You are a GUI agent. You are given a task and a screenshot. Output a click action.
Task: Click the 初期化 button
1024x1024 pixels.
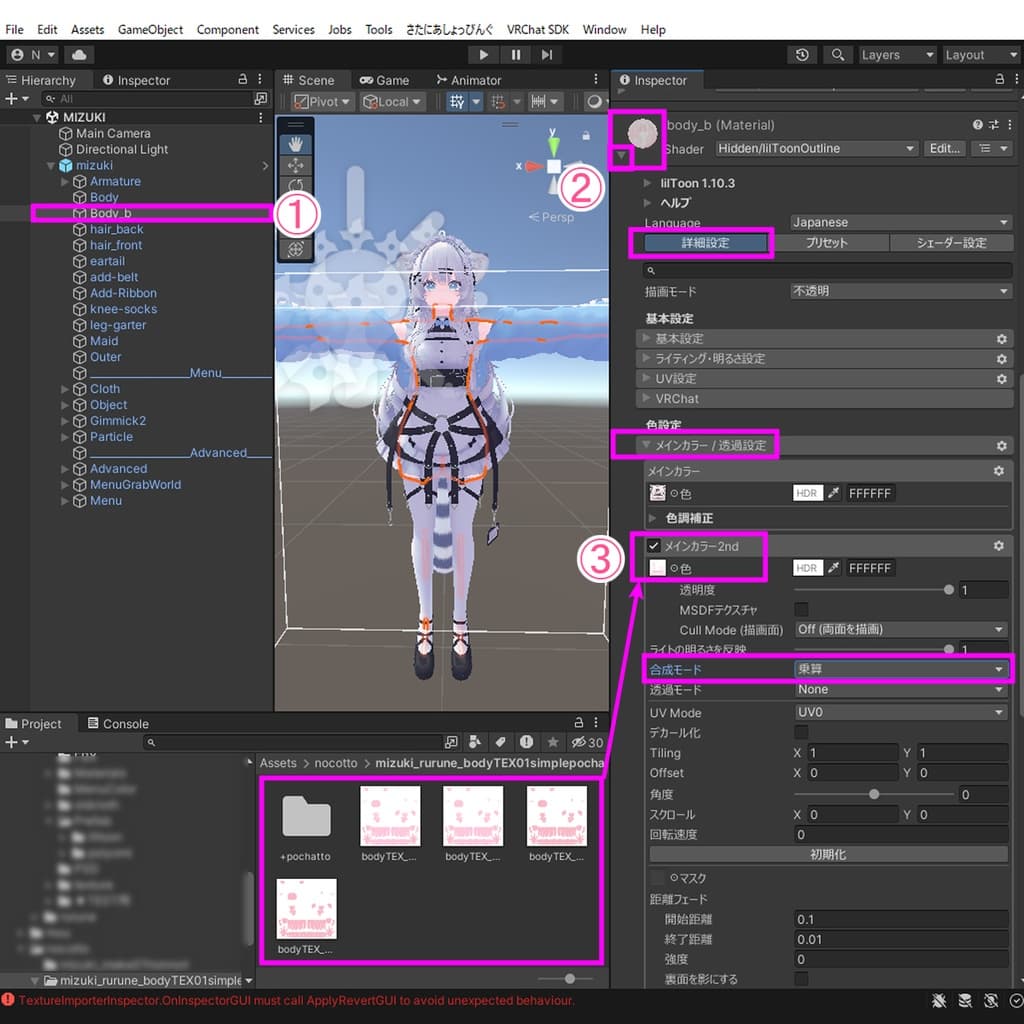(x=828, y=855)
